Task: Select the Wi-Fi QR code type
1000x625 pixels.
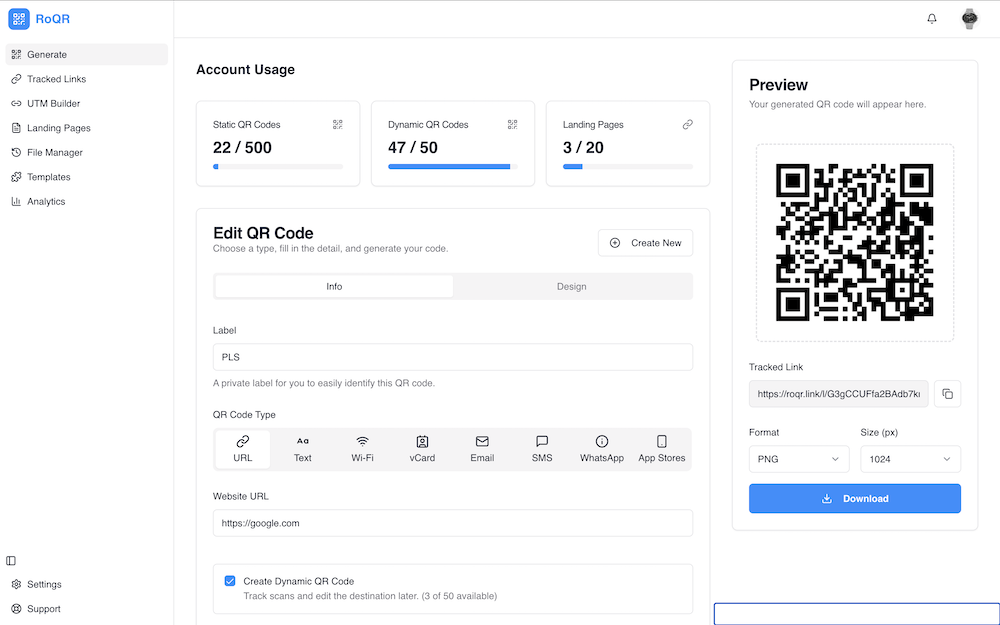Action: click(362, 449)
